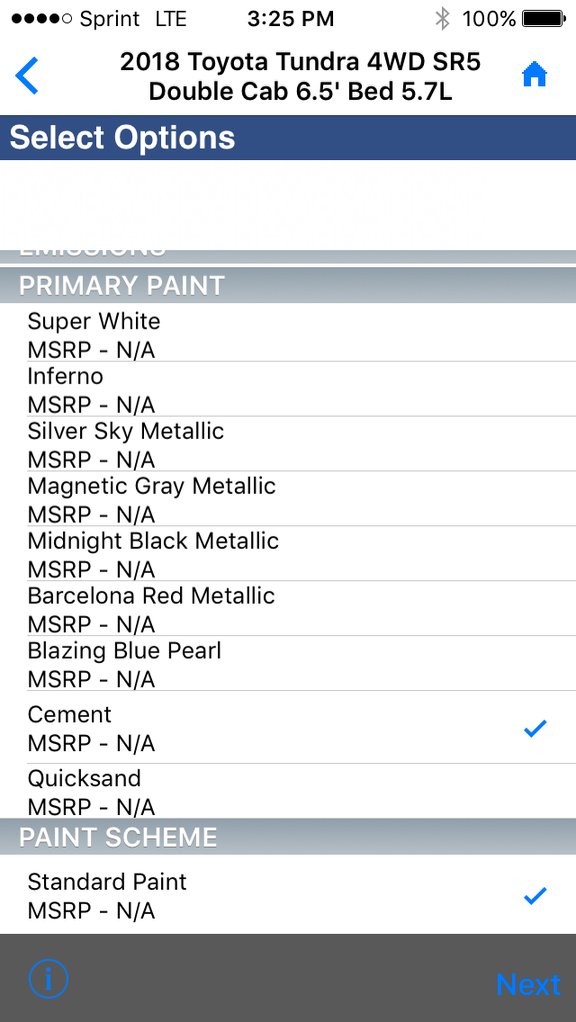The width and height of the screenshot is (576, 1022).
Task: Toggle the Standard Paint checkmark
Action: pos(535,896)
